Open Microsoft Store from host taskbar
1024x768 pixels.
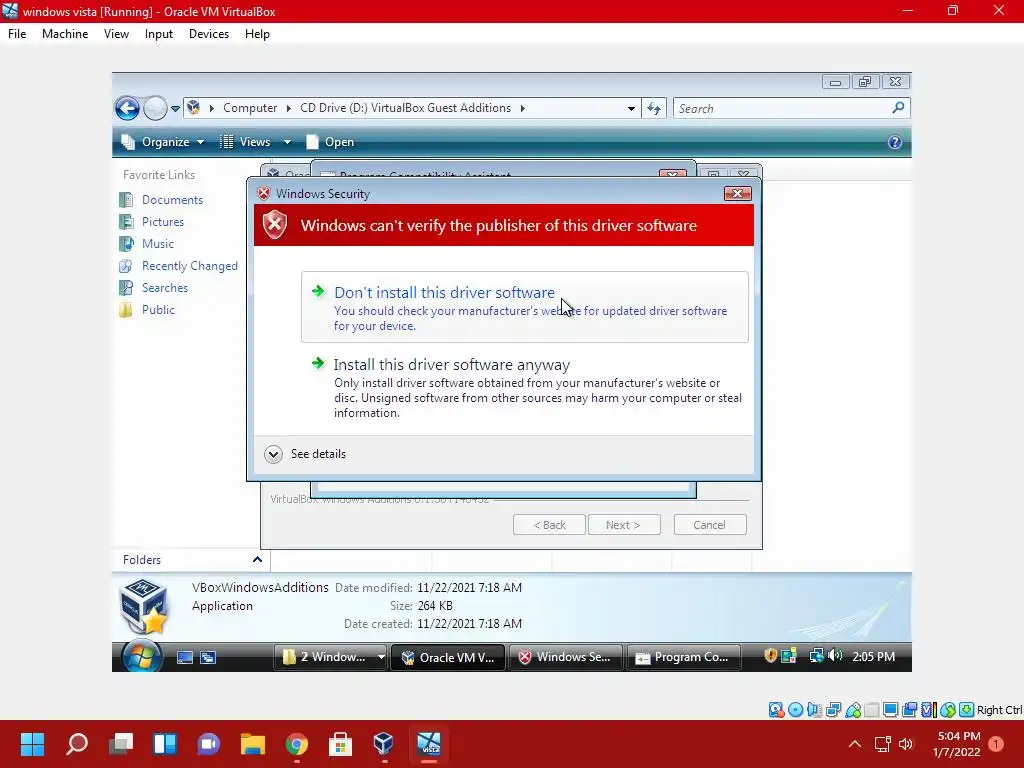(340, 744)
